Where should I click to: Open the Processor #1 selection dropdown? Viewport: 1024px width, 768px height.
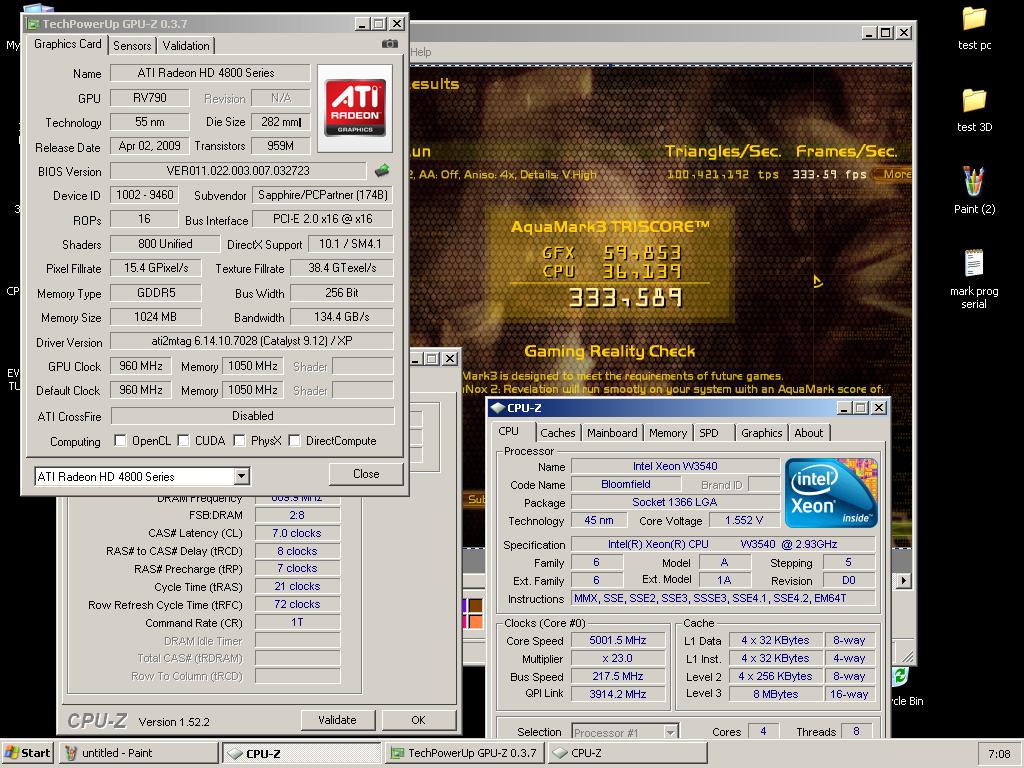(670, 732)
